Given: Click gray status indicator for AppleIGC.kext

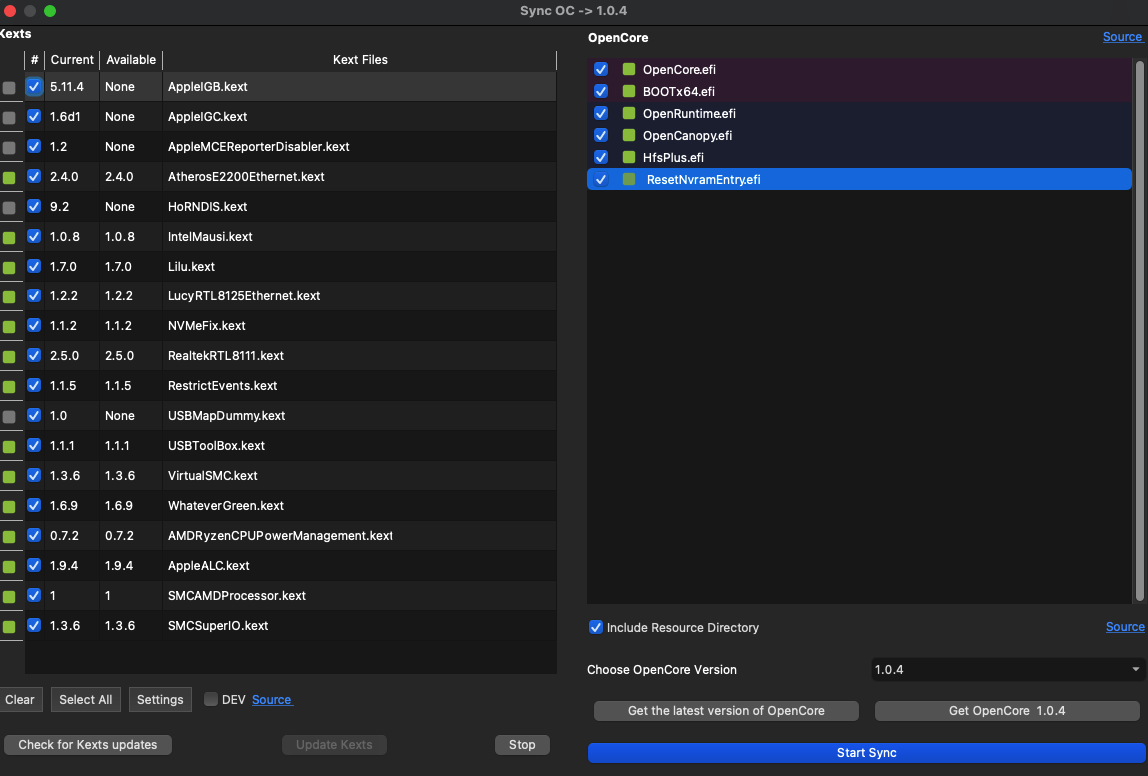Looking at the screenshot, I should (9, 118).
